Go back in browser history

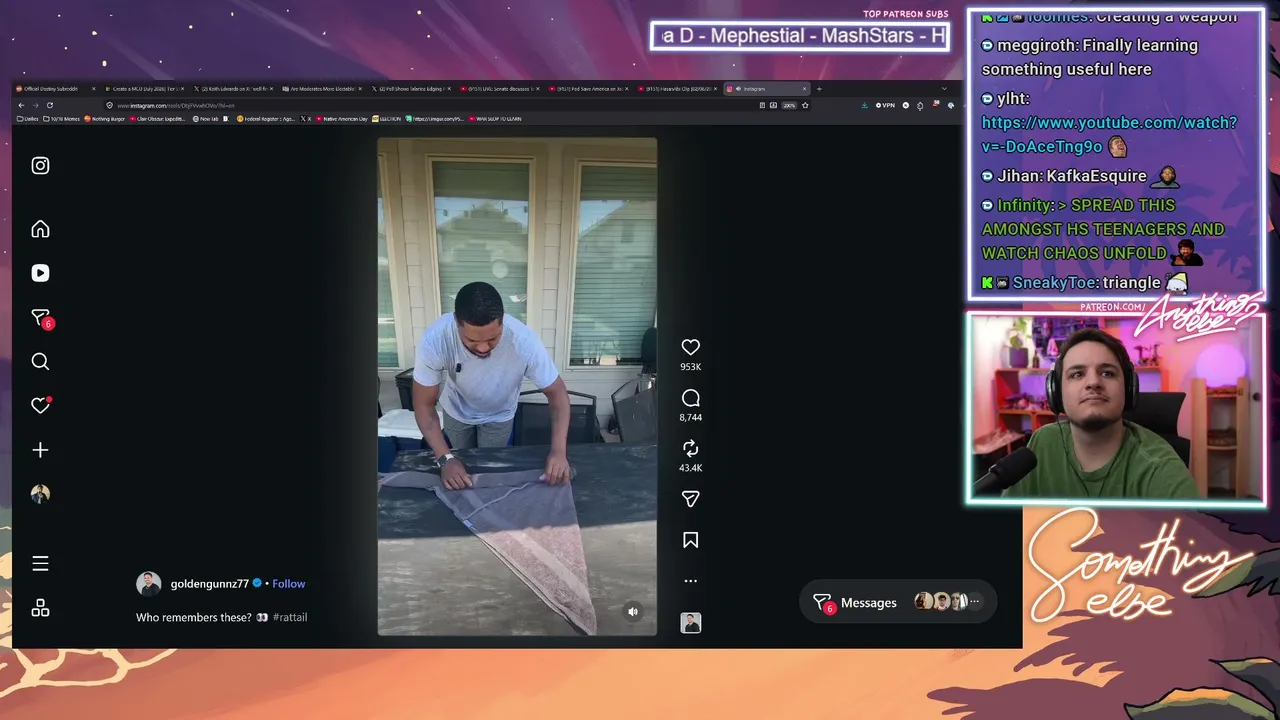coord(21,105)
